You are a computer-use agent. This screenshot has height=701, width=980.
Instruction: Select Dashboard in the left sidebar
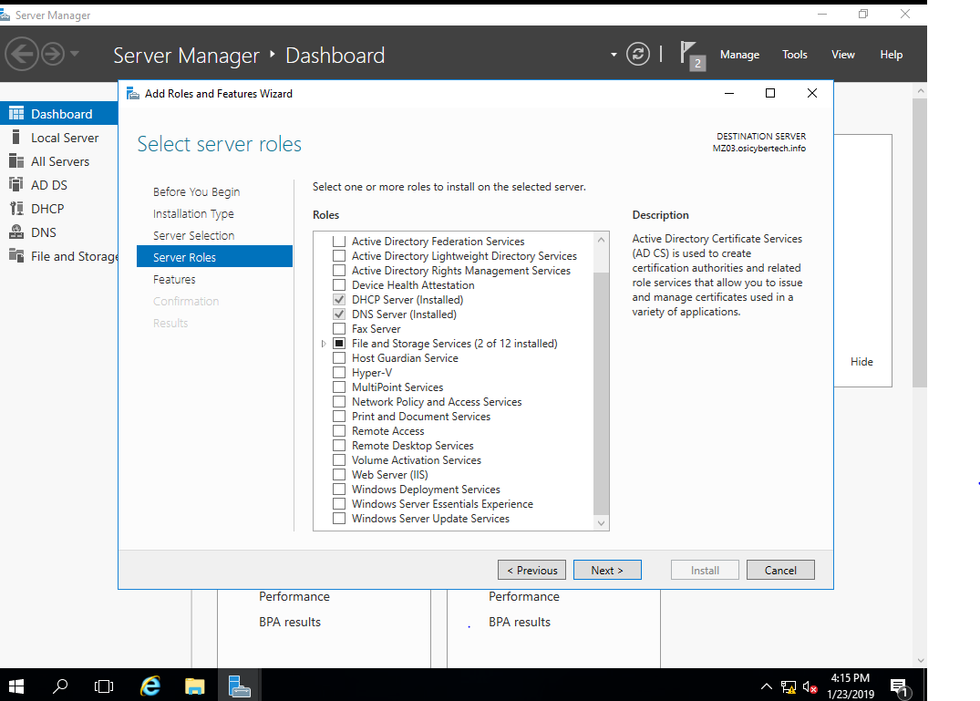click(x=59, y=114)
